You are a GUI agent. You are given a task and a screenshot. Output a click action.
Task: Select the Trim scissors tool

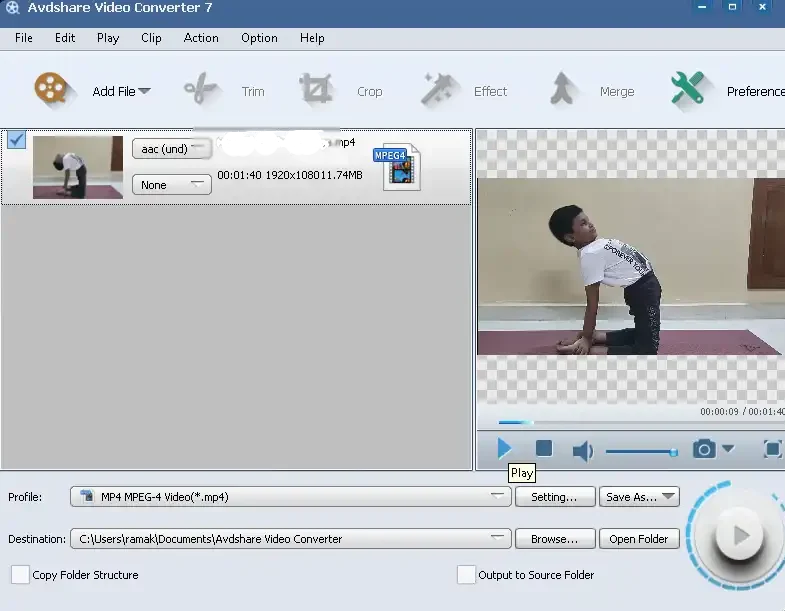[201, 90]
